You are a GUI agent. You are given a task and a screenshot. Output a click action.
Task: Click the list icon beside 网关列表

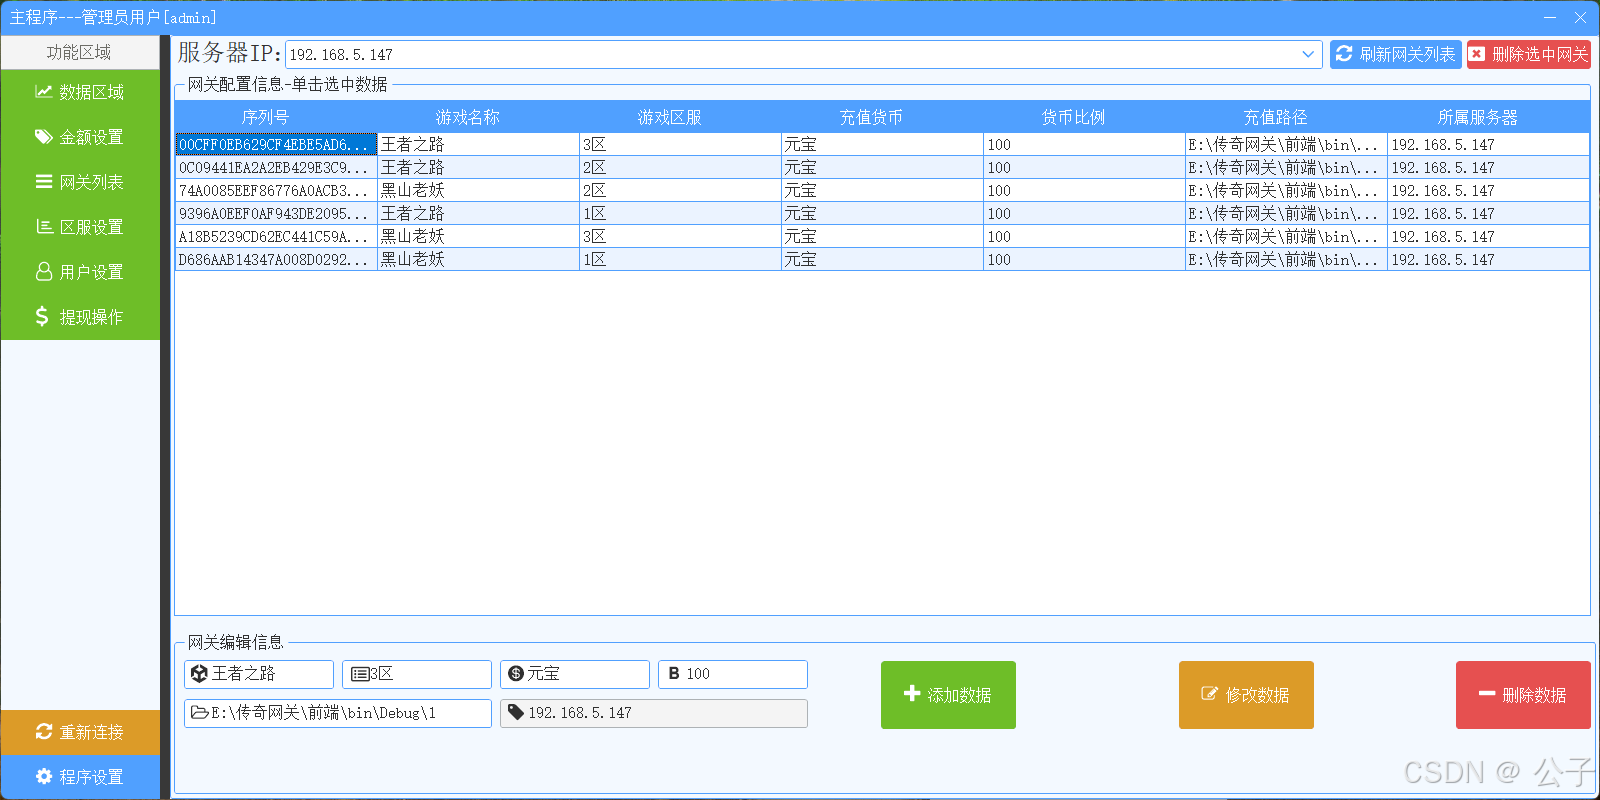point(43,182)
